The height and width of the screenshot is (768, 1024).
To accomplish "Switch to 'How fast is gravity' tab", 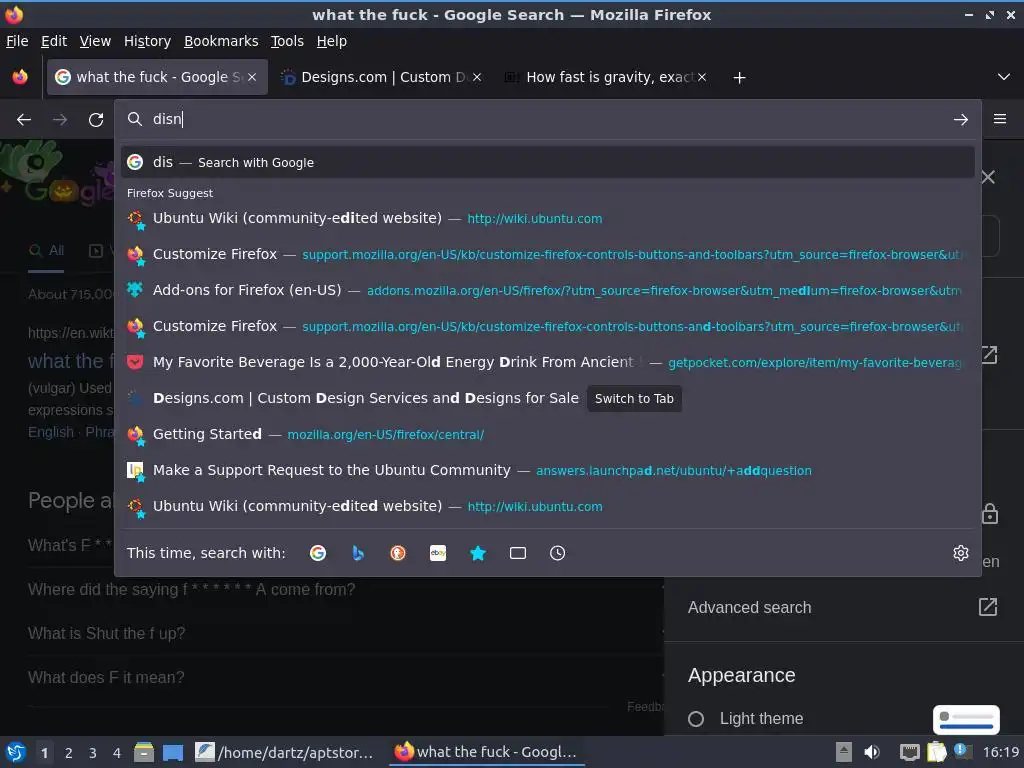I will [x=607, y=77].
